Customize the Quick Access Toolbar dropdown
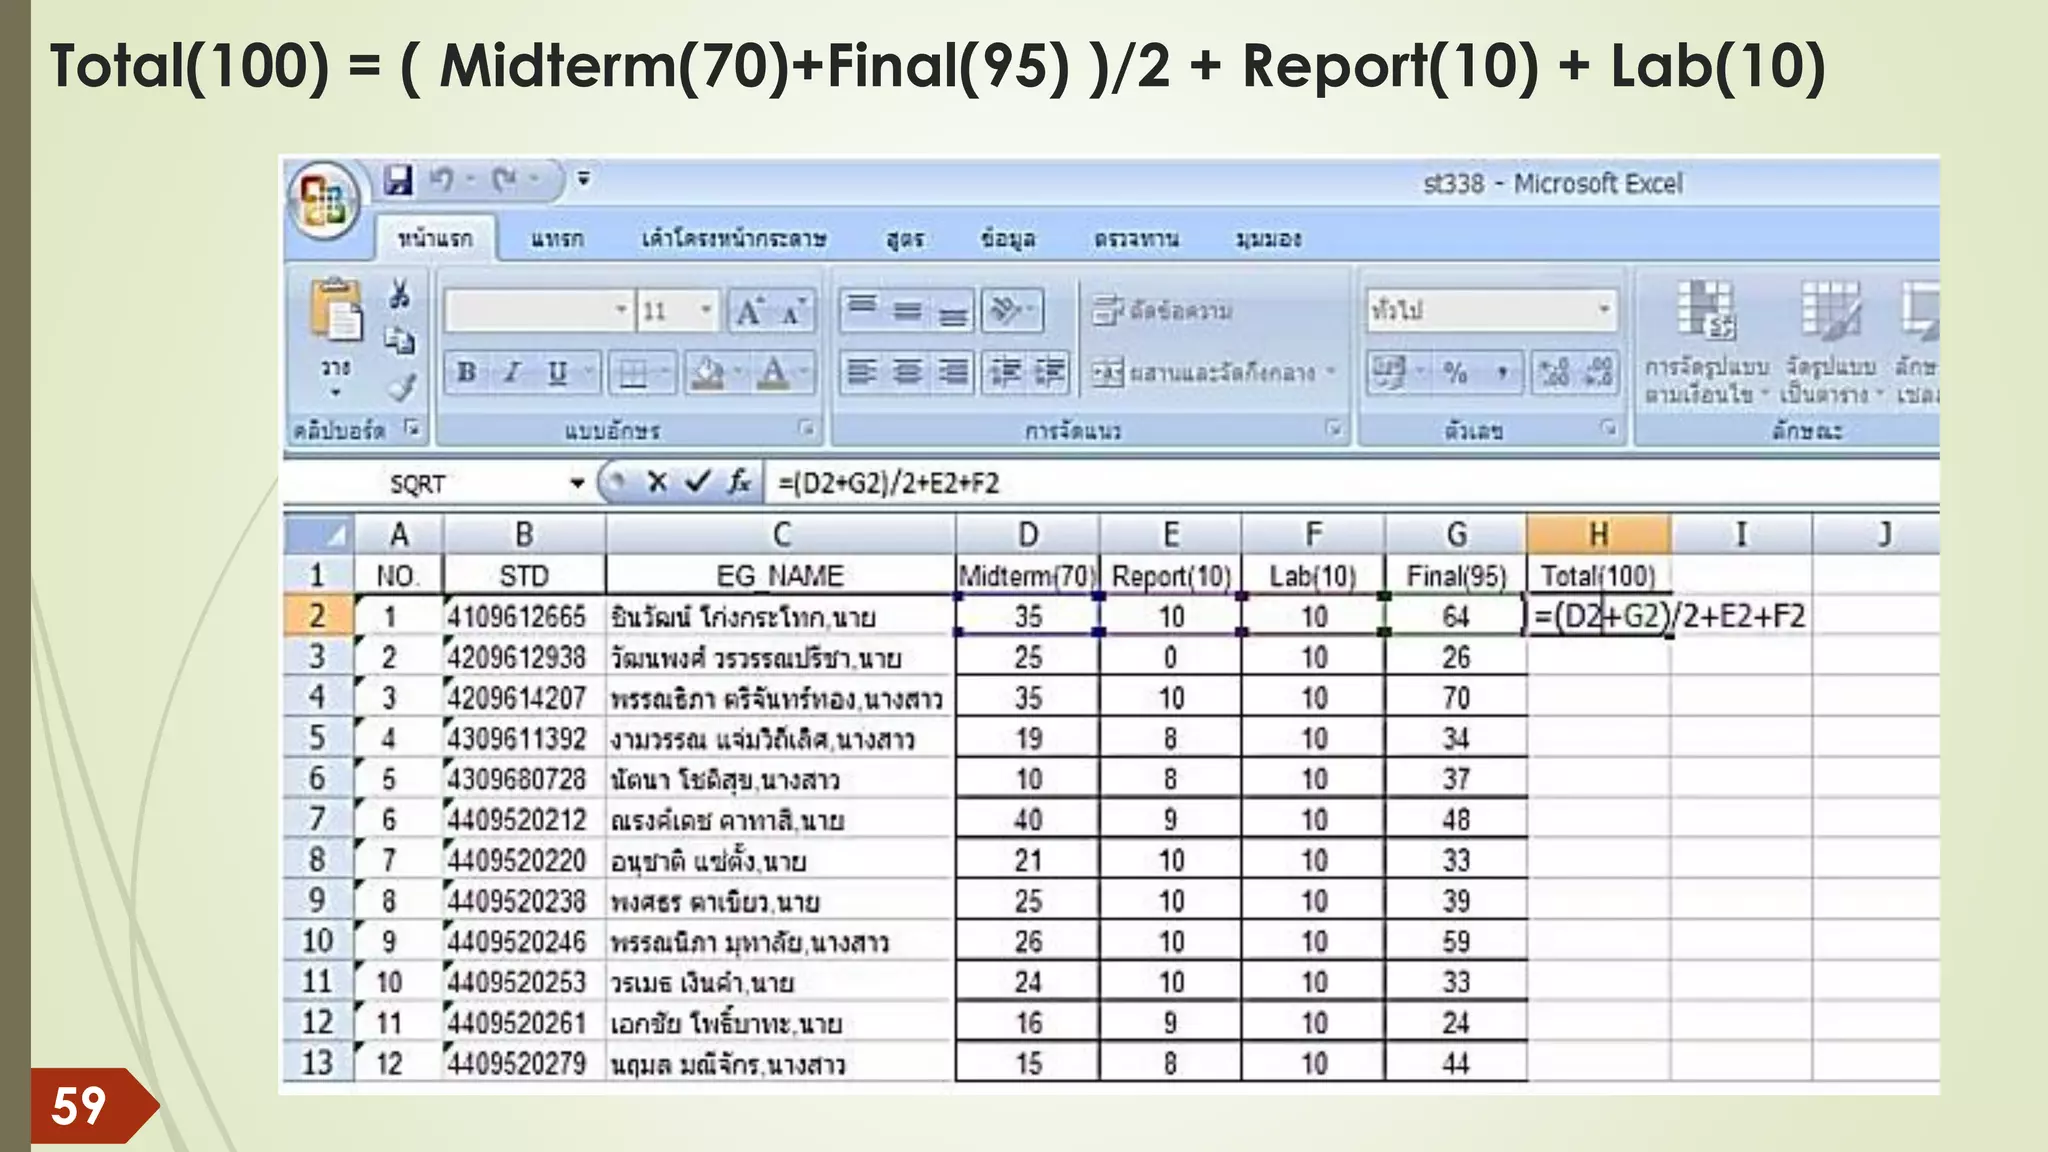Screen dimensions: 2048x1152 pyautogui.click(x=584, y=180)
